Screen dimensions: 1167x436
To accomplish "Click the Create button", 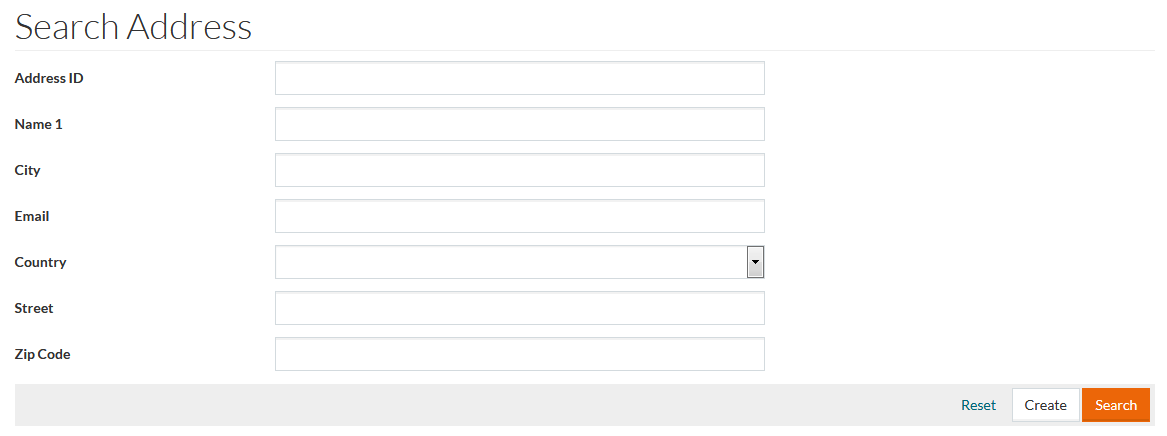I will 1045,405.
